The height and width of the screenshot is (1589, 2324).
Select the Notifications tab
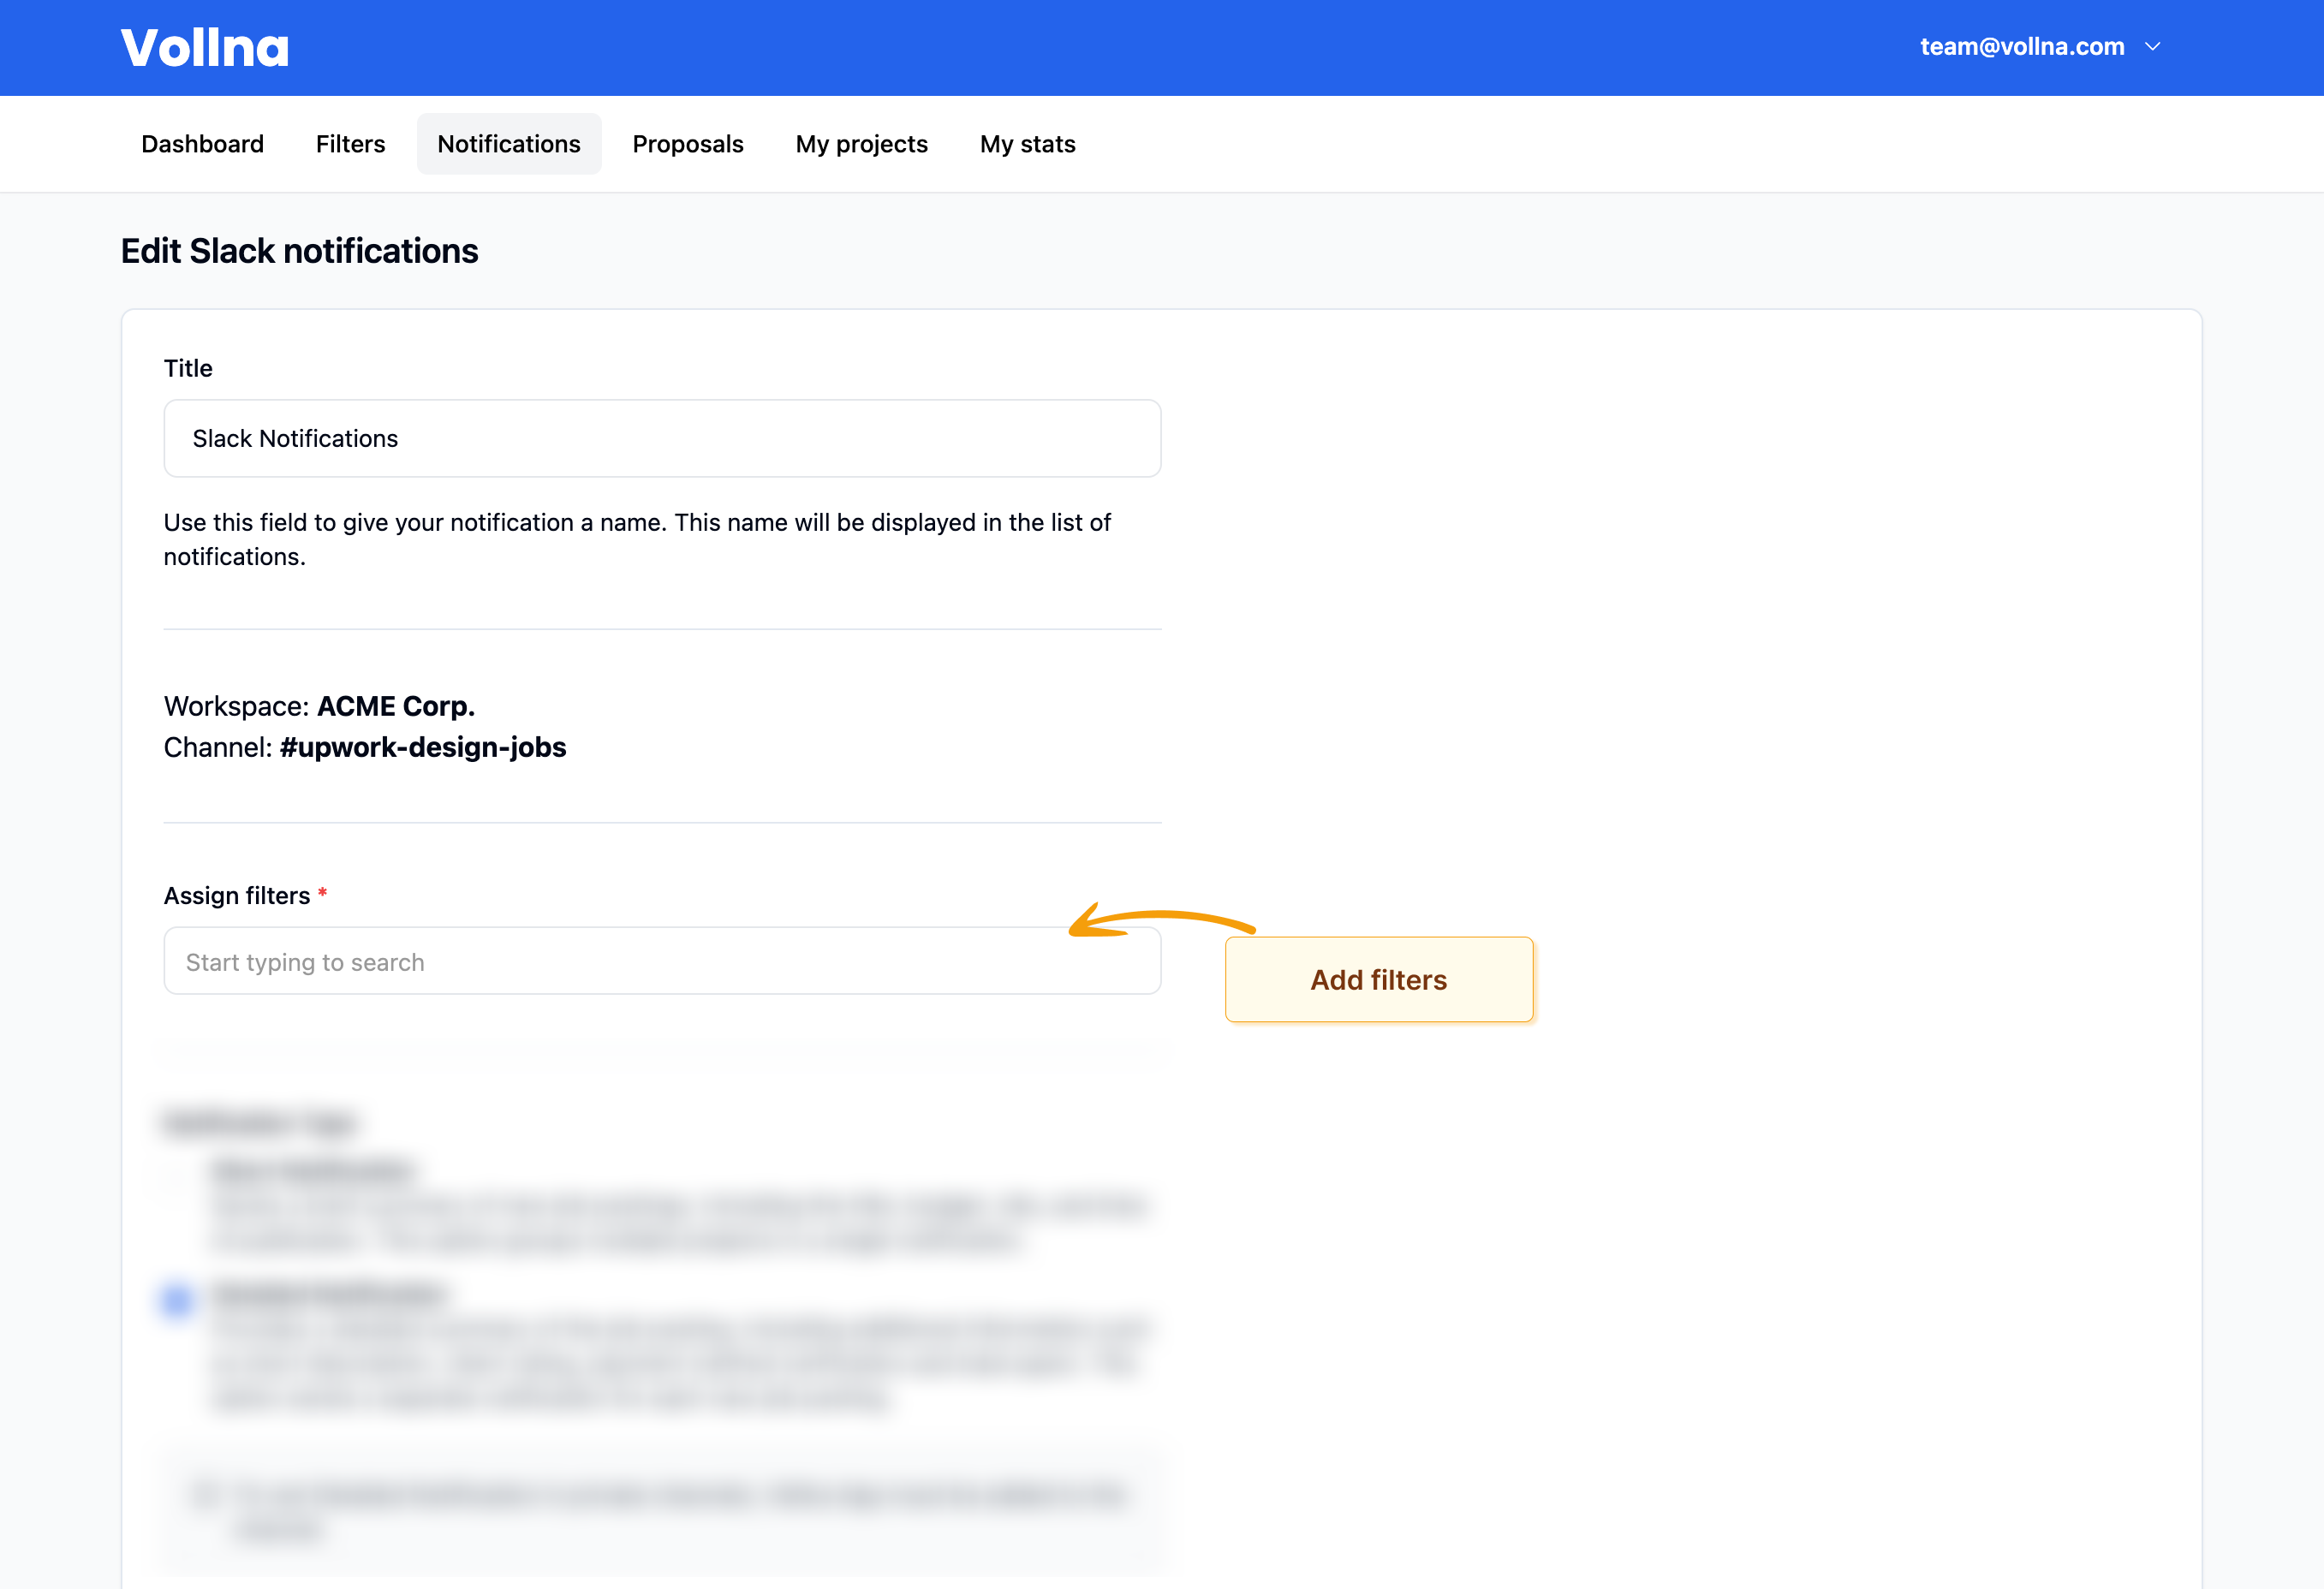coord(508,144)
